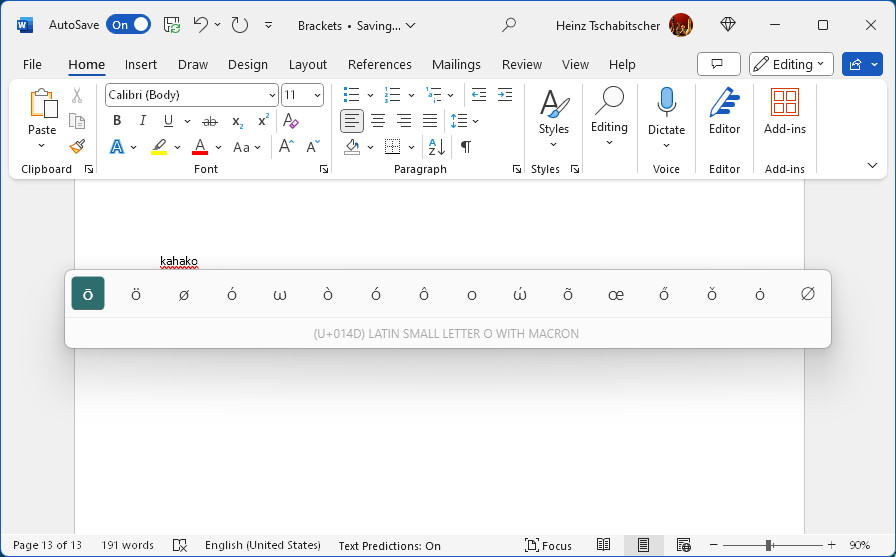Viewport: 896px width, 557px height.
Task: Switch to Read Mode view
Action: [x=603, y=545]
